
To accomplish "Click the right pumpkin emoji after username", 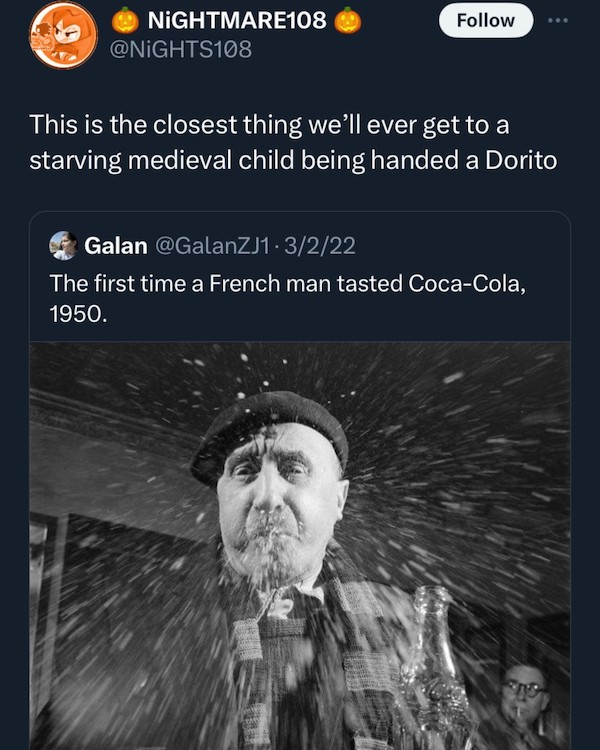I will pyautogui.click(x=348, y=21).
